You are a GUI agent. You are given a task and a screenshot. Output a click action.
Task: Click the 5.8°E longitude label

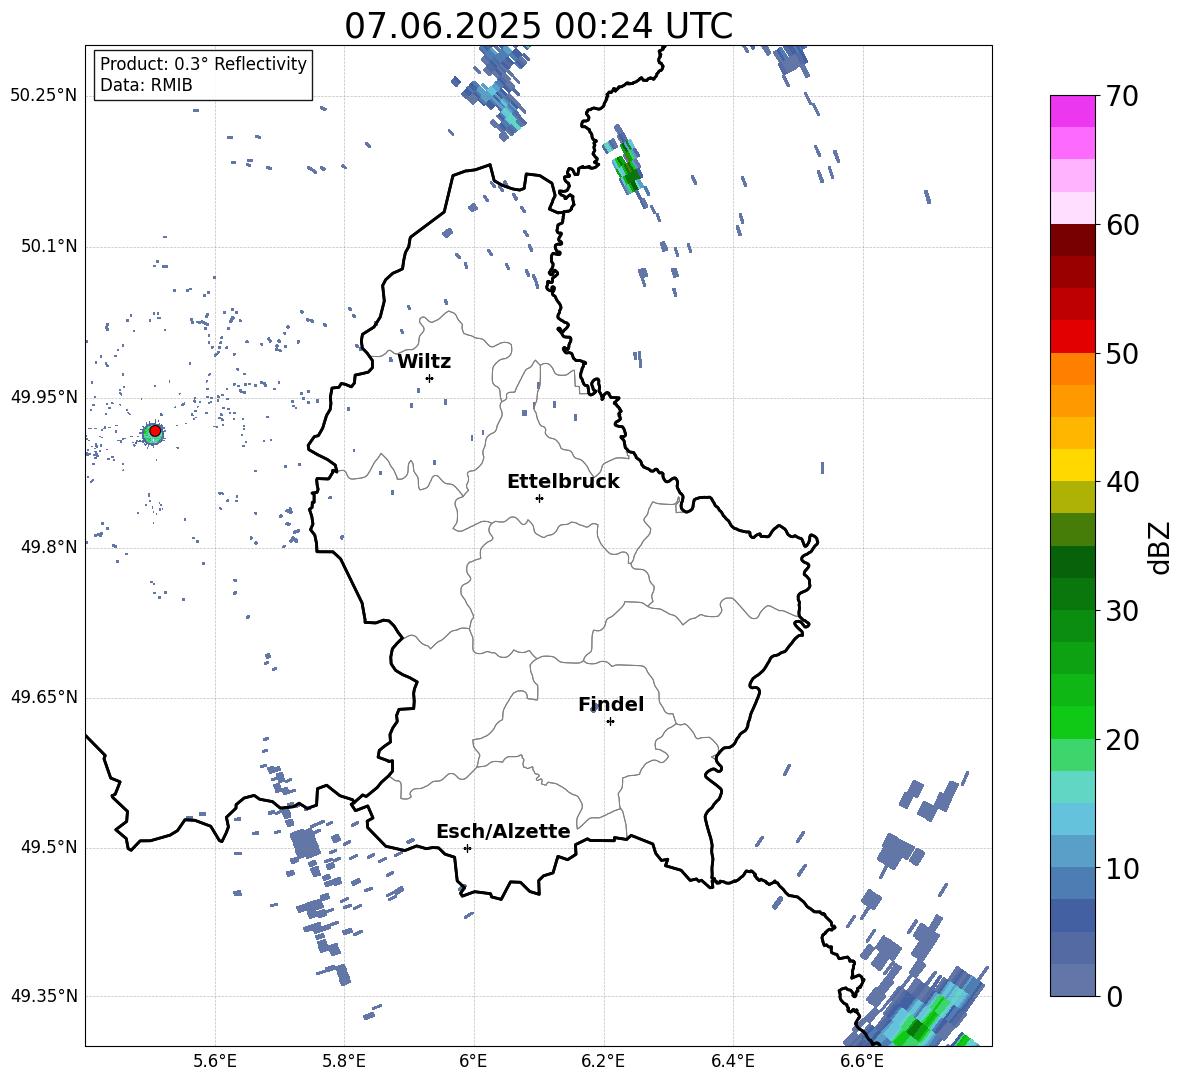tap(344, 1061)
